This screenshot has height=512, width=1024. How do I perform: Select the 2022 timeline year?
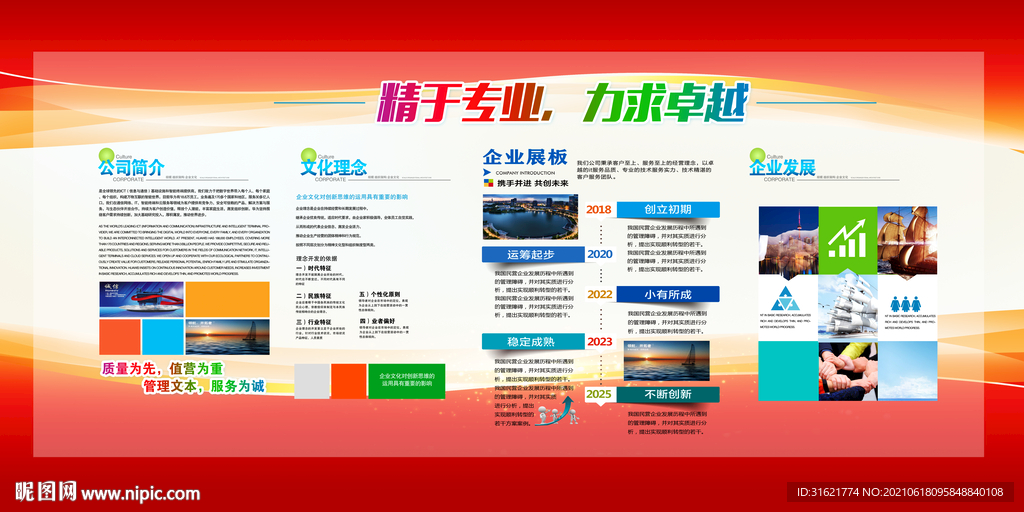tap(600, 294)
